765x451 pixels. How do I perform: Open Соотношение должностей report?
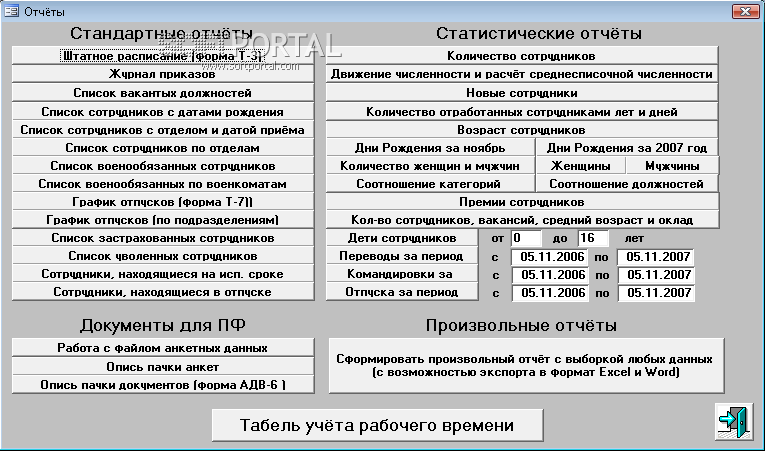click(x=627, y=184)
